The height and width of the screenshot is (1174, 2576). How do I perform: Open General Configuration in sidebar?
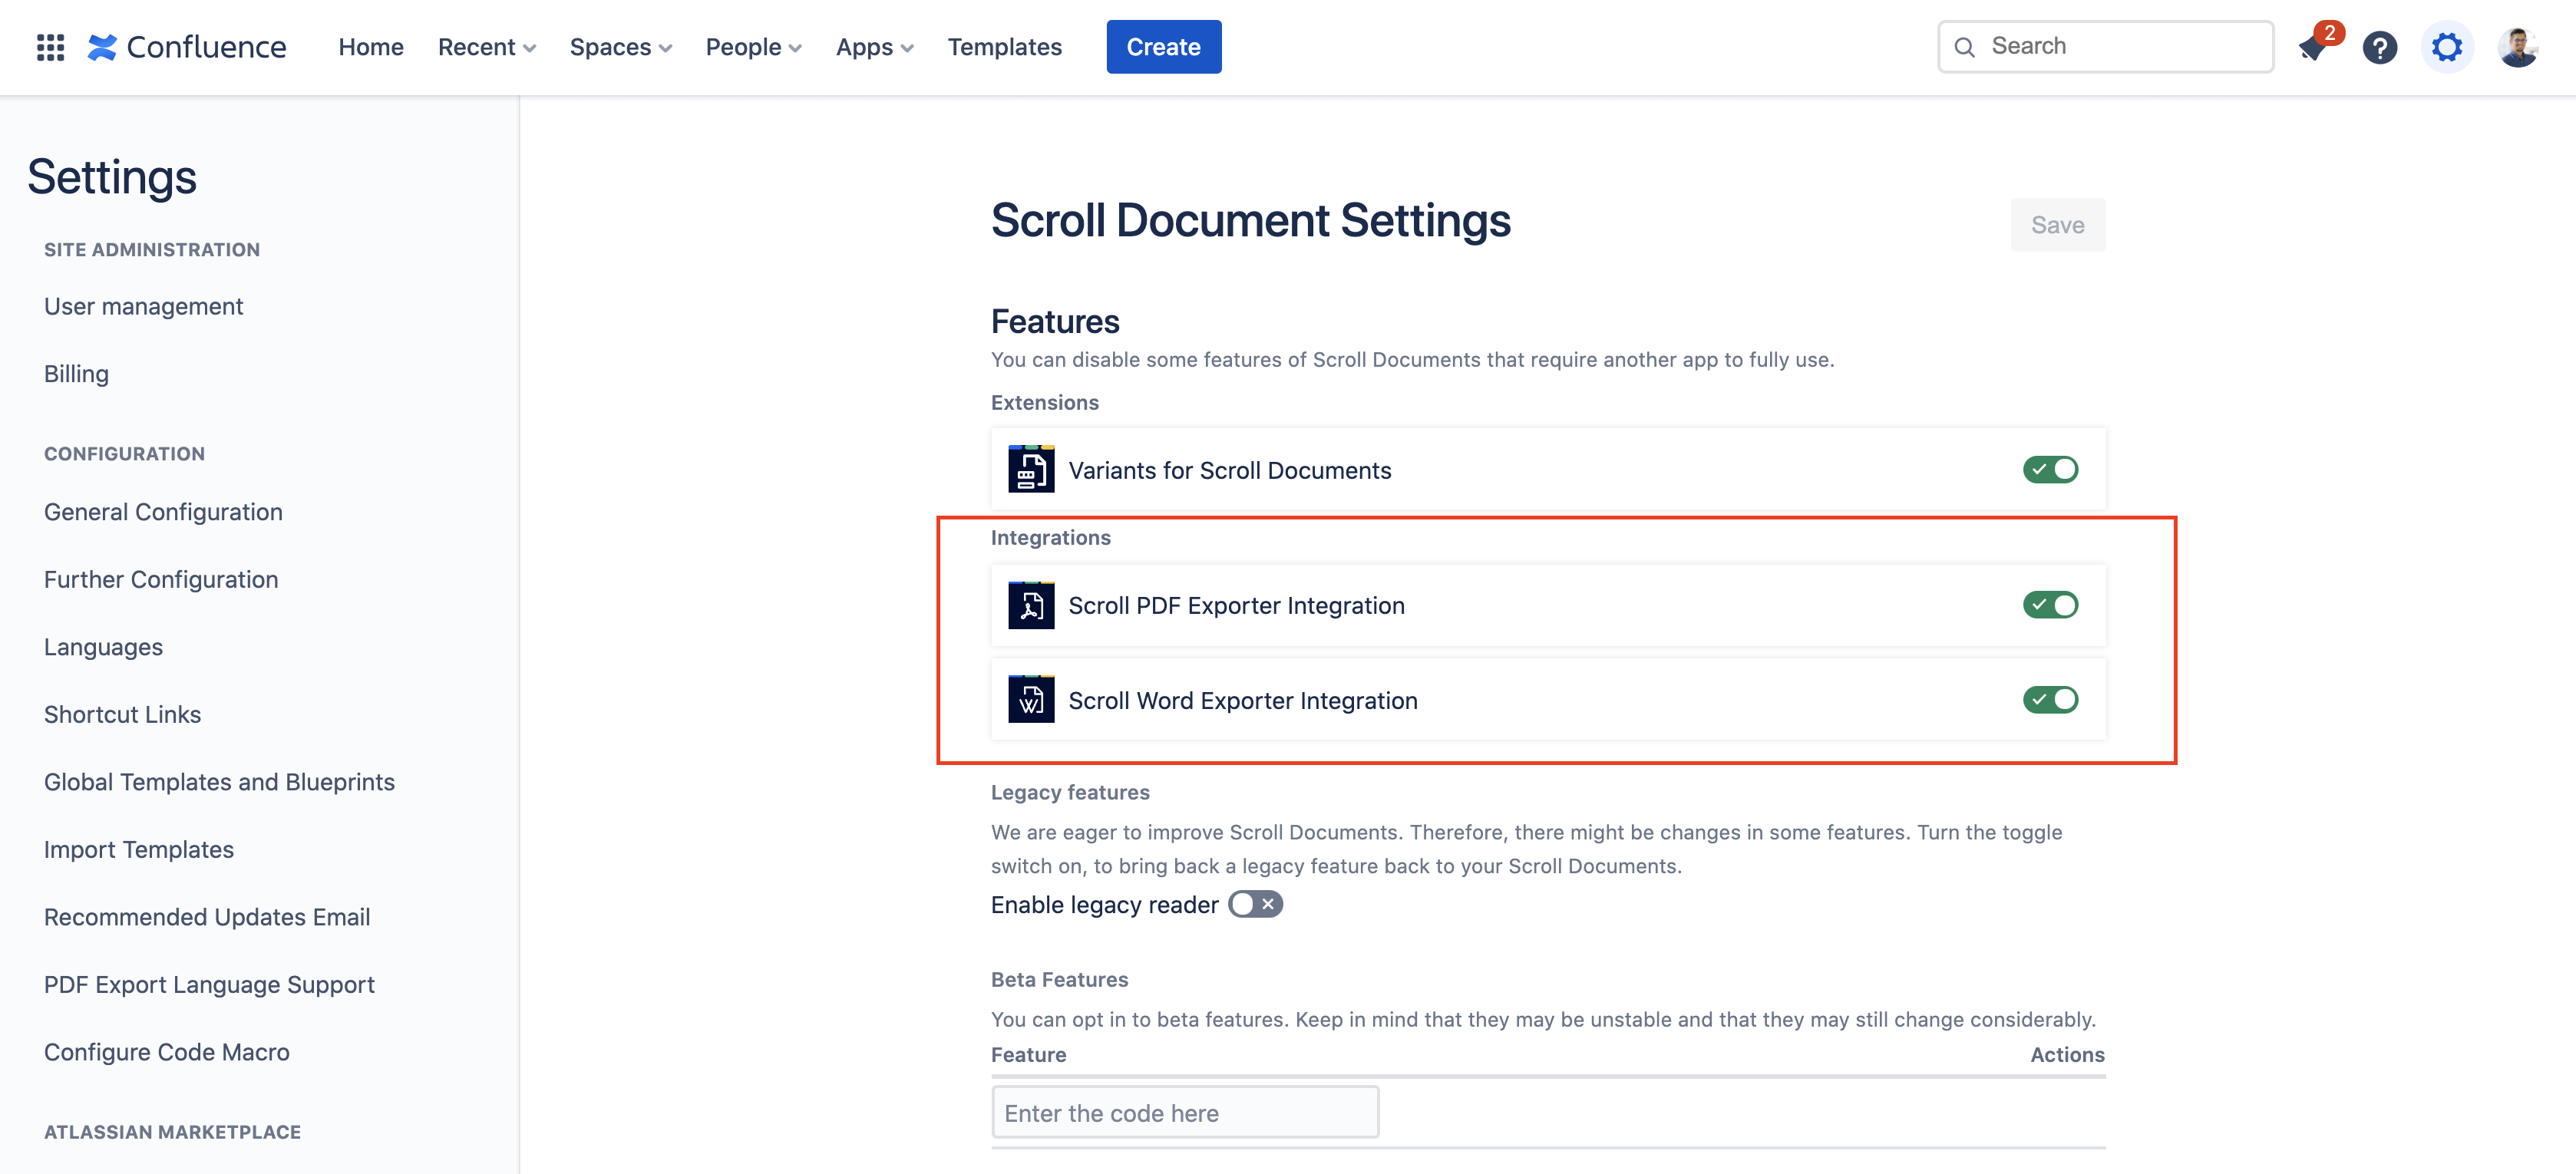[163, 512]
